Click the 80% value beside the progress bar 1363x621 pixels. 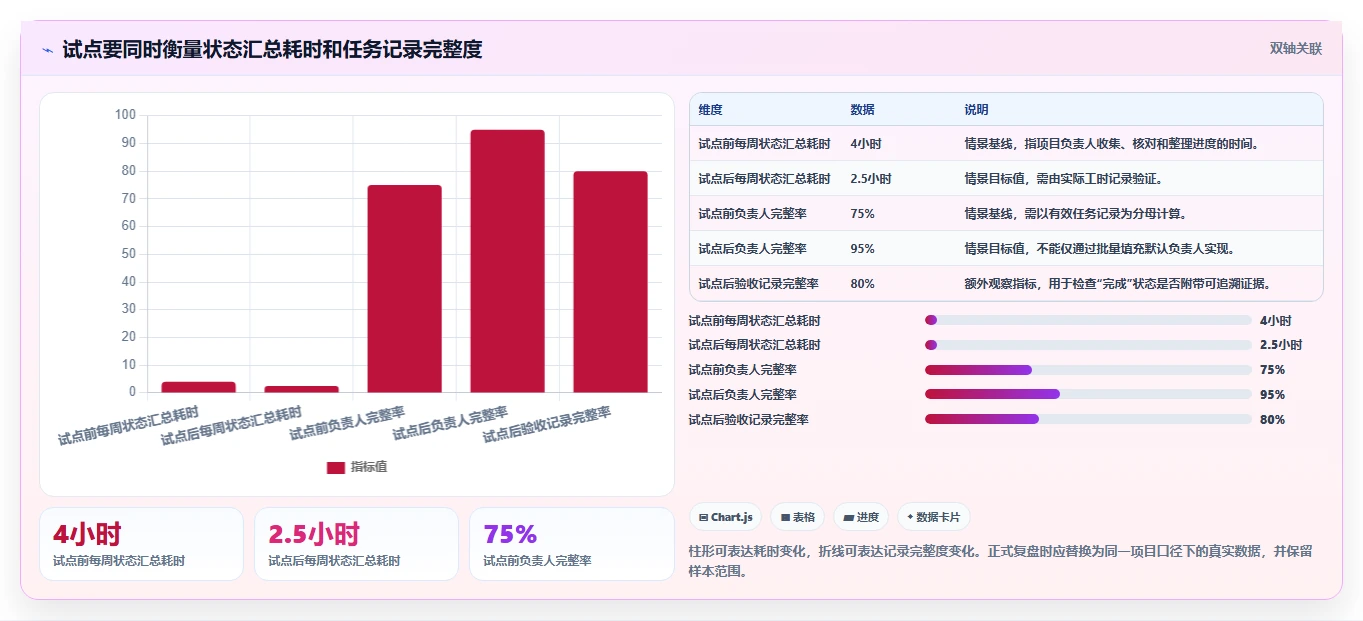coord(1272,420)
